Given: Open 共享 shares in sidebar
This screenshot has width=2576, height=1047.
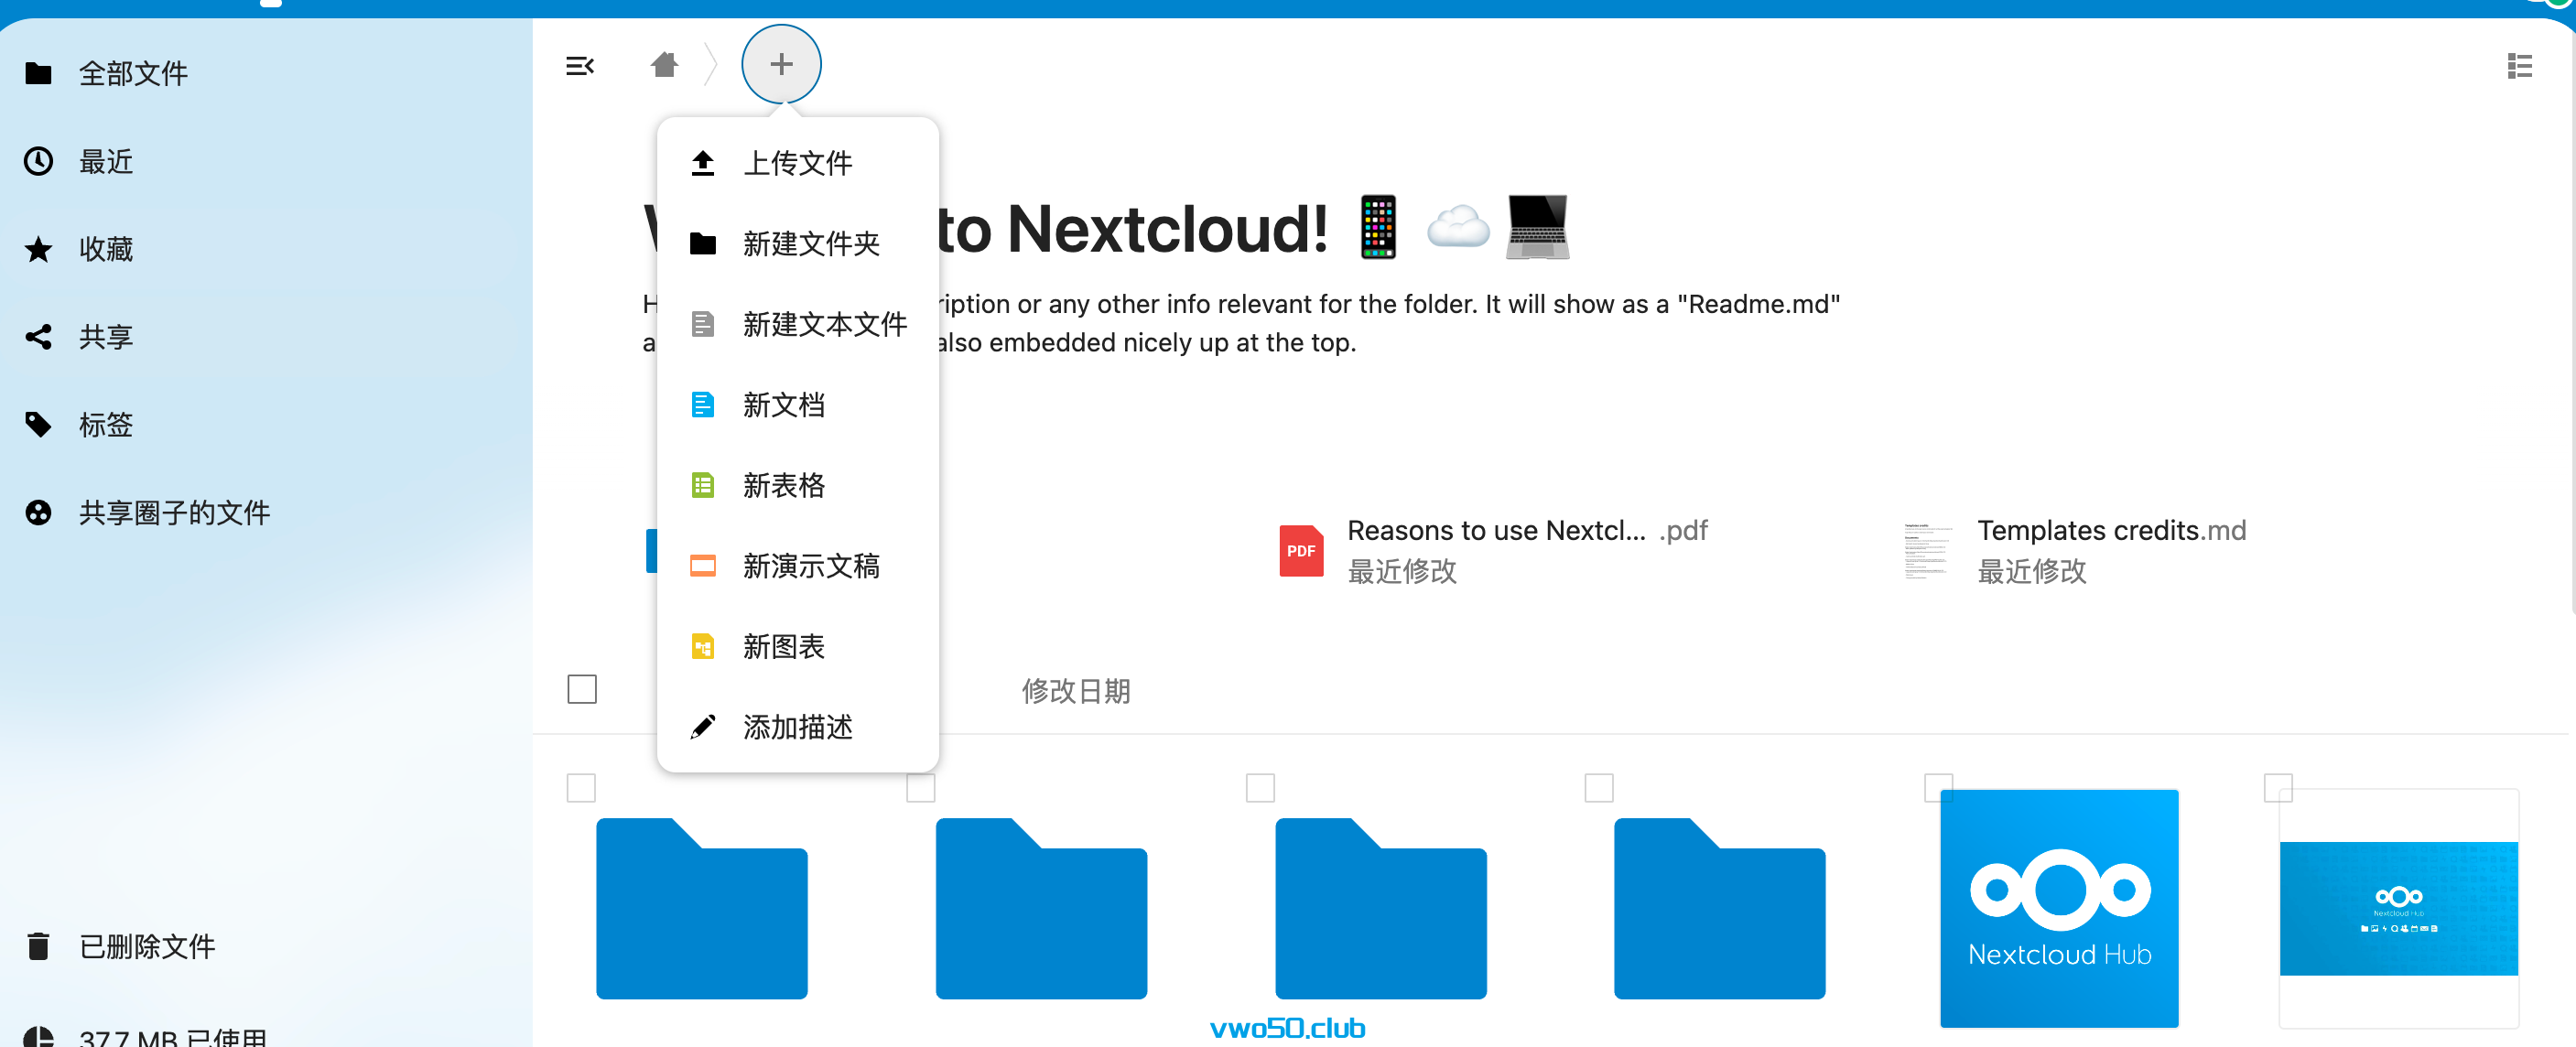Looking at the screenshot, I should [105, 337].
